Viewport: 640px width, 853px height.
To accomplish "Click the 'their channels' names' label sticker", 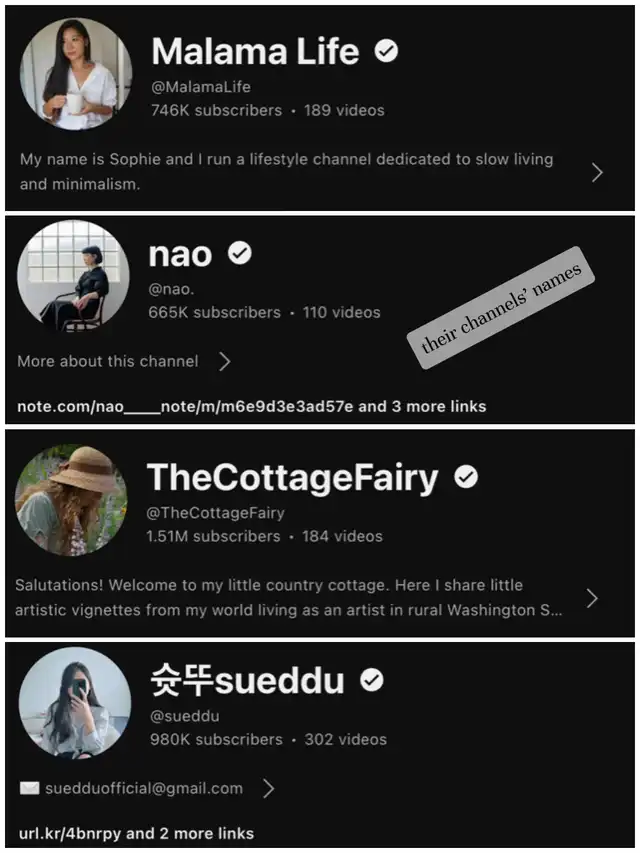I will point(501,308).
